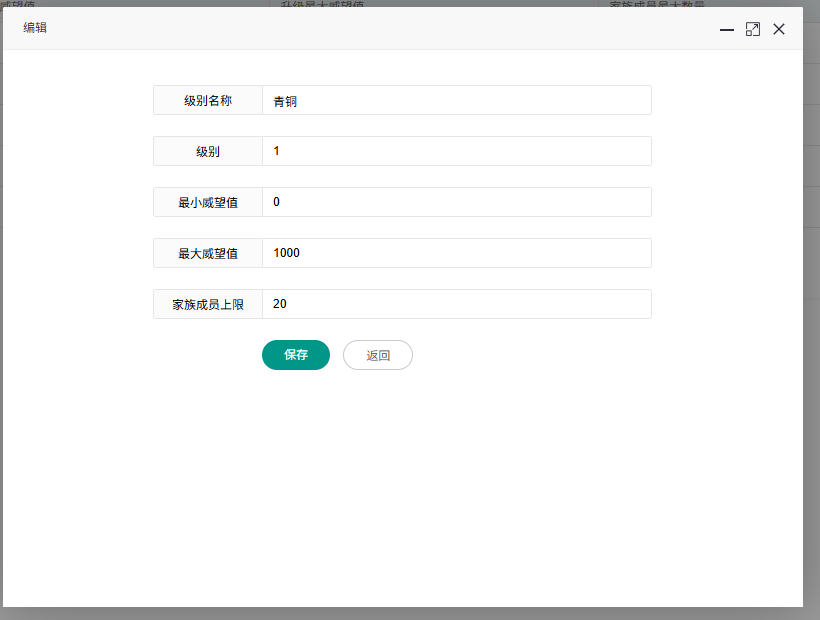Click the 最小威望值 label

tap(208, 203)
